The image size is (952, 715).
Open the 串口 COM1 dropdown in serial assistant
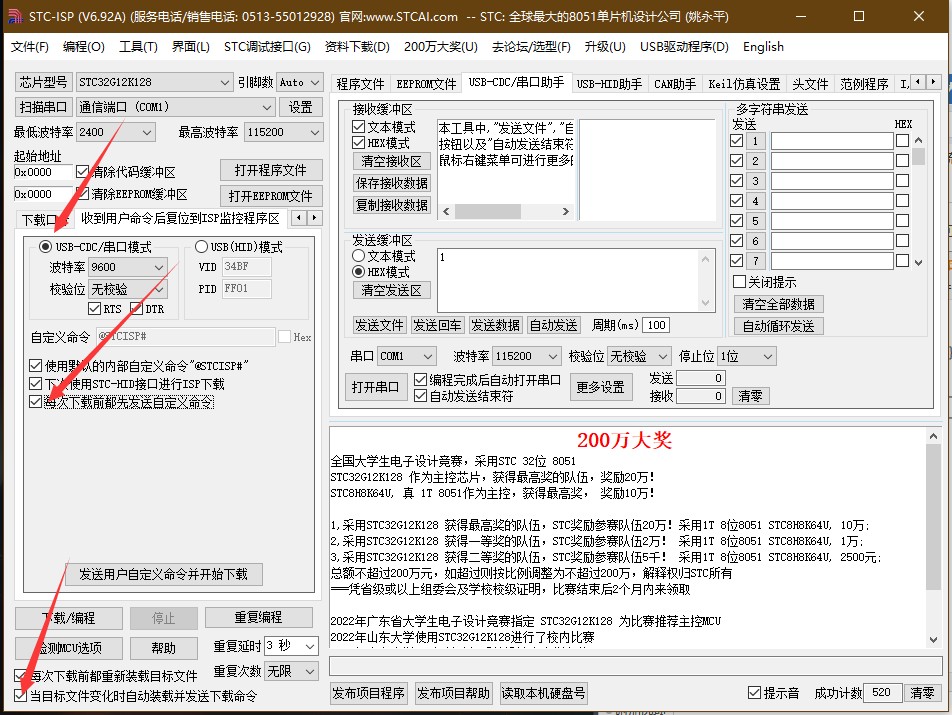pyautogui.click(x=428, y=356)
